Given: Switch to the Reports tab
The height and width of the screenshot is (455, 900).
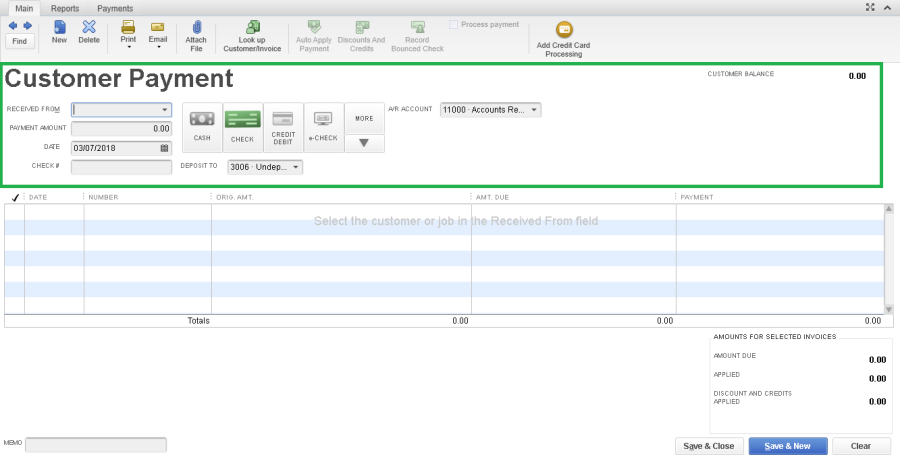Looking at the screenshot, I should pos(65,8).
